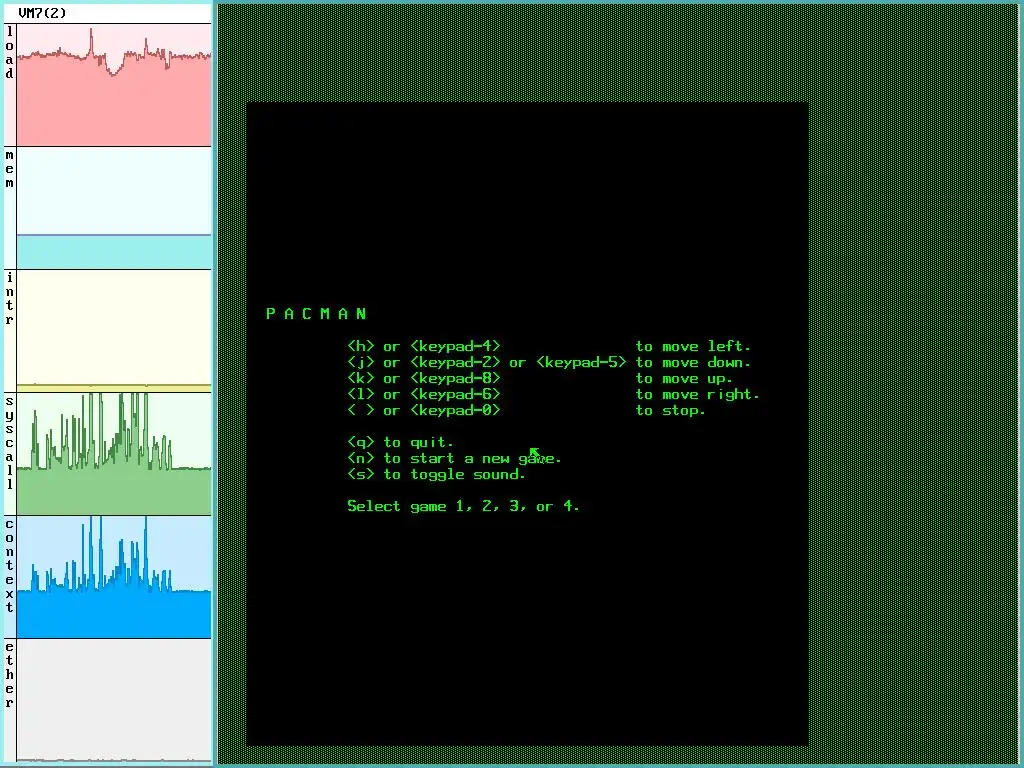This screenshot has width=1024, height=768.
Task: Click the 'to move right.' text
Action: coord(697,394)
